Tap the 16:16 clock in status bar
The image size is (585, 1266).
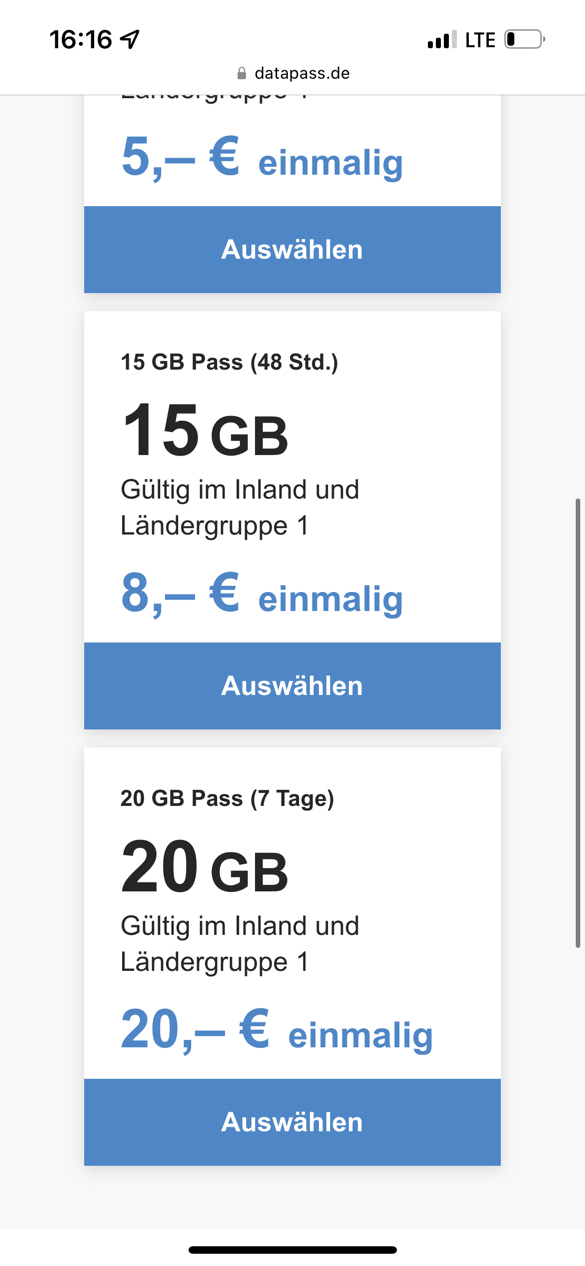pyautogui.click(x=81, y=40)
